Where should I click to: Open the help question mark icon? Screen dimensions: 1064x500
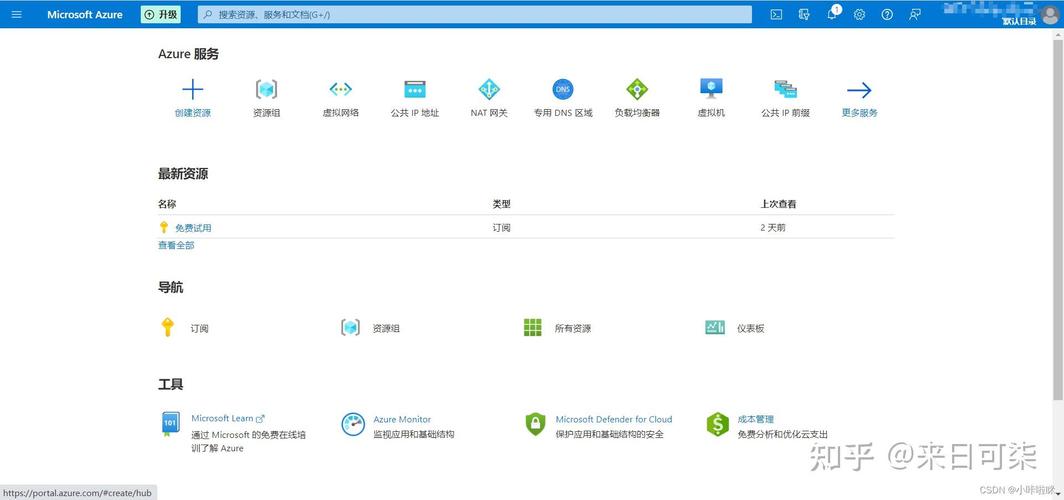[x=887, y=14]
